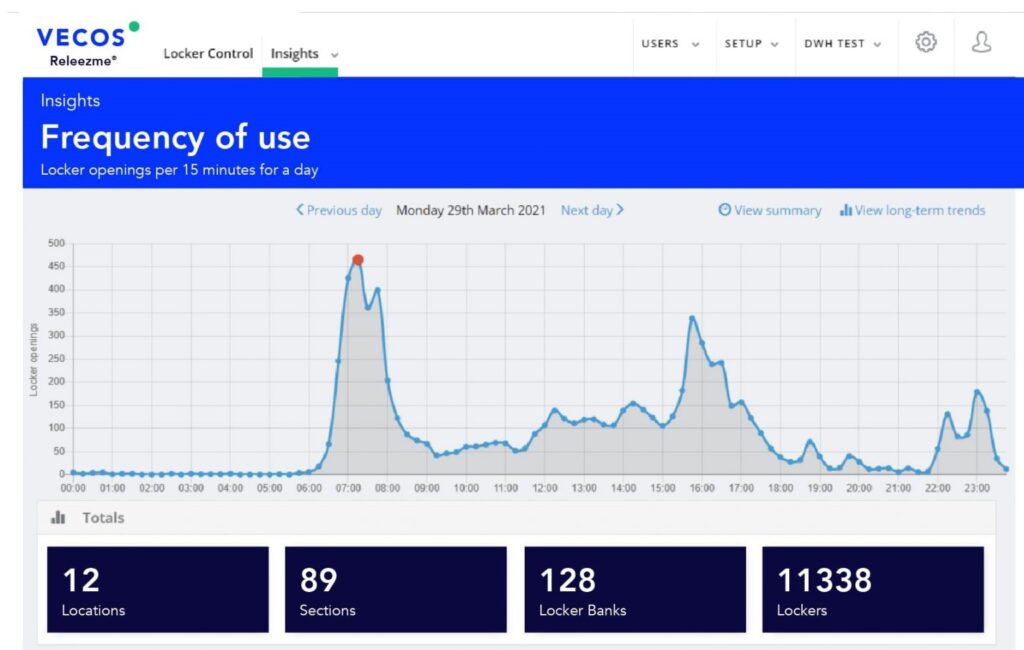Open the settings gear icon
The image size is (1024, 650).
pos(926,42)
